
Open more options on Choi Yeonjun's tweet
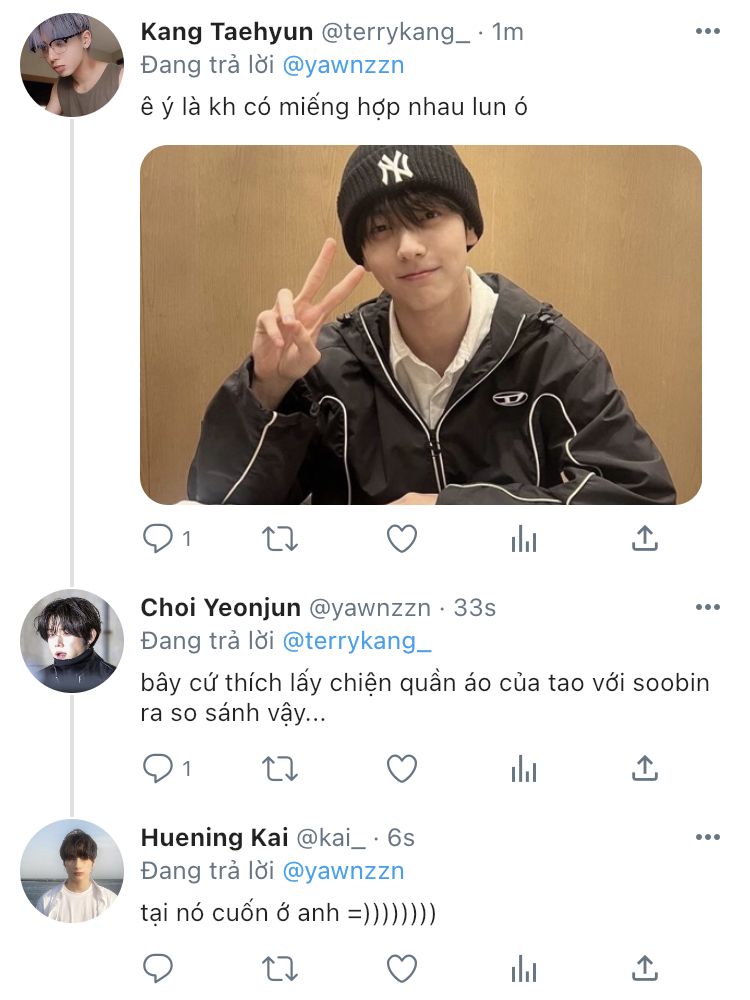point(707,607)
